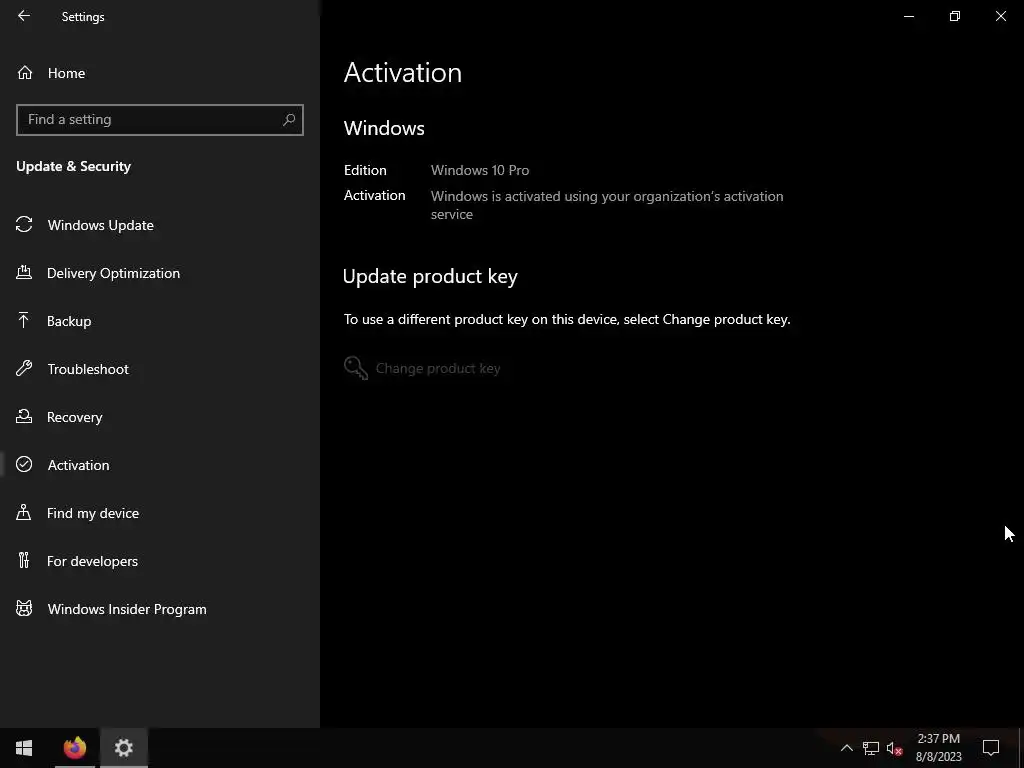Viewport: 1024px width, 768px height.
Task: Click the Find my device locator icon
Action: pos(24,512)
